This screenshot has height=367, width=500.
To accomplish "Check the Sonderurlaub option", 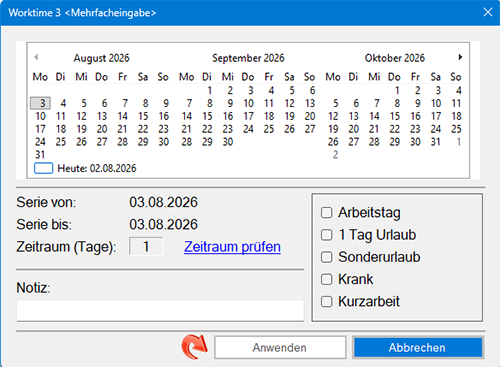I will click(x=327, y=257).
